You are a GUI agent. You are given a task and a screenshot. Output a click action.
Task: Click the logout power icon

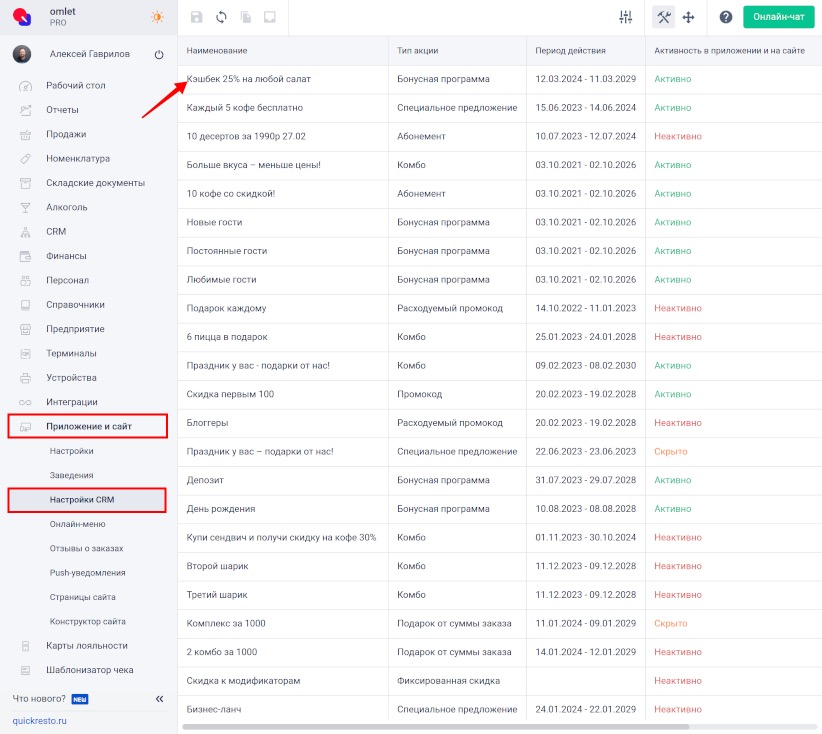159,55
